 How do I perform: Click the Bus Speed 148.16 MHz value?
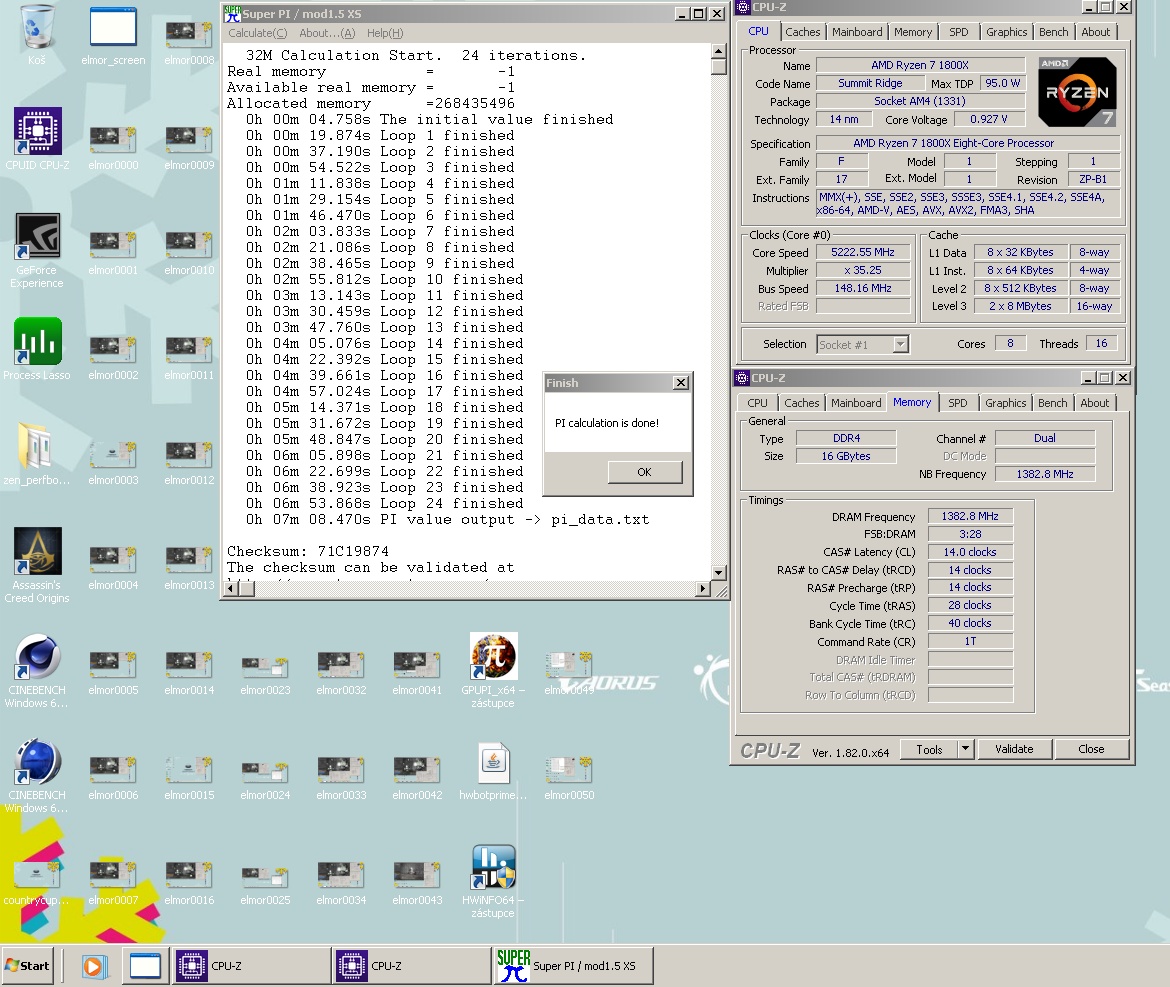(x=863, y=288)
